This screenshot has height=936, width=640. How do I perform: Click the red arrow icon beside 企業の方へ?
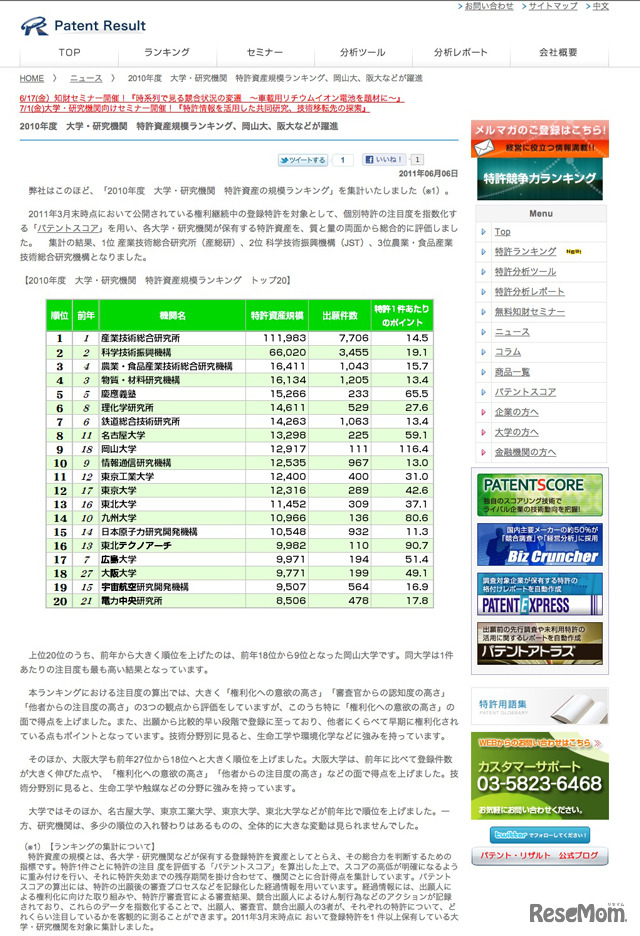point(484,412)
